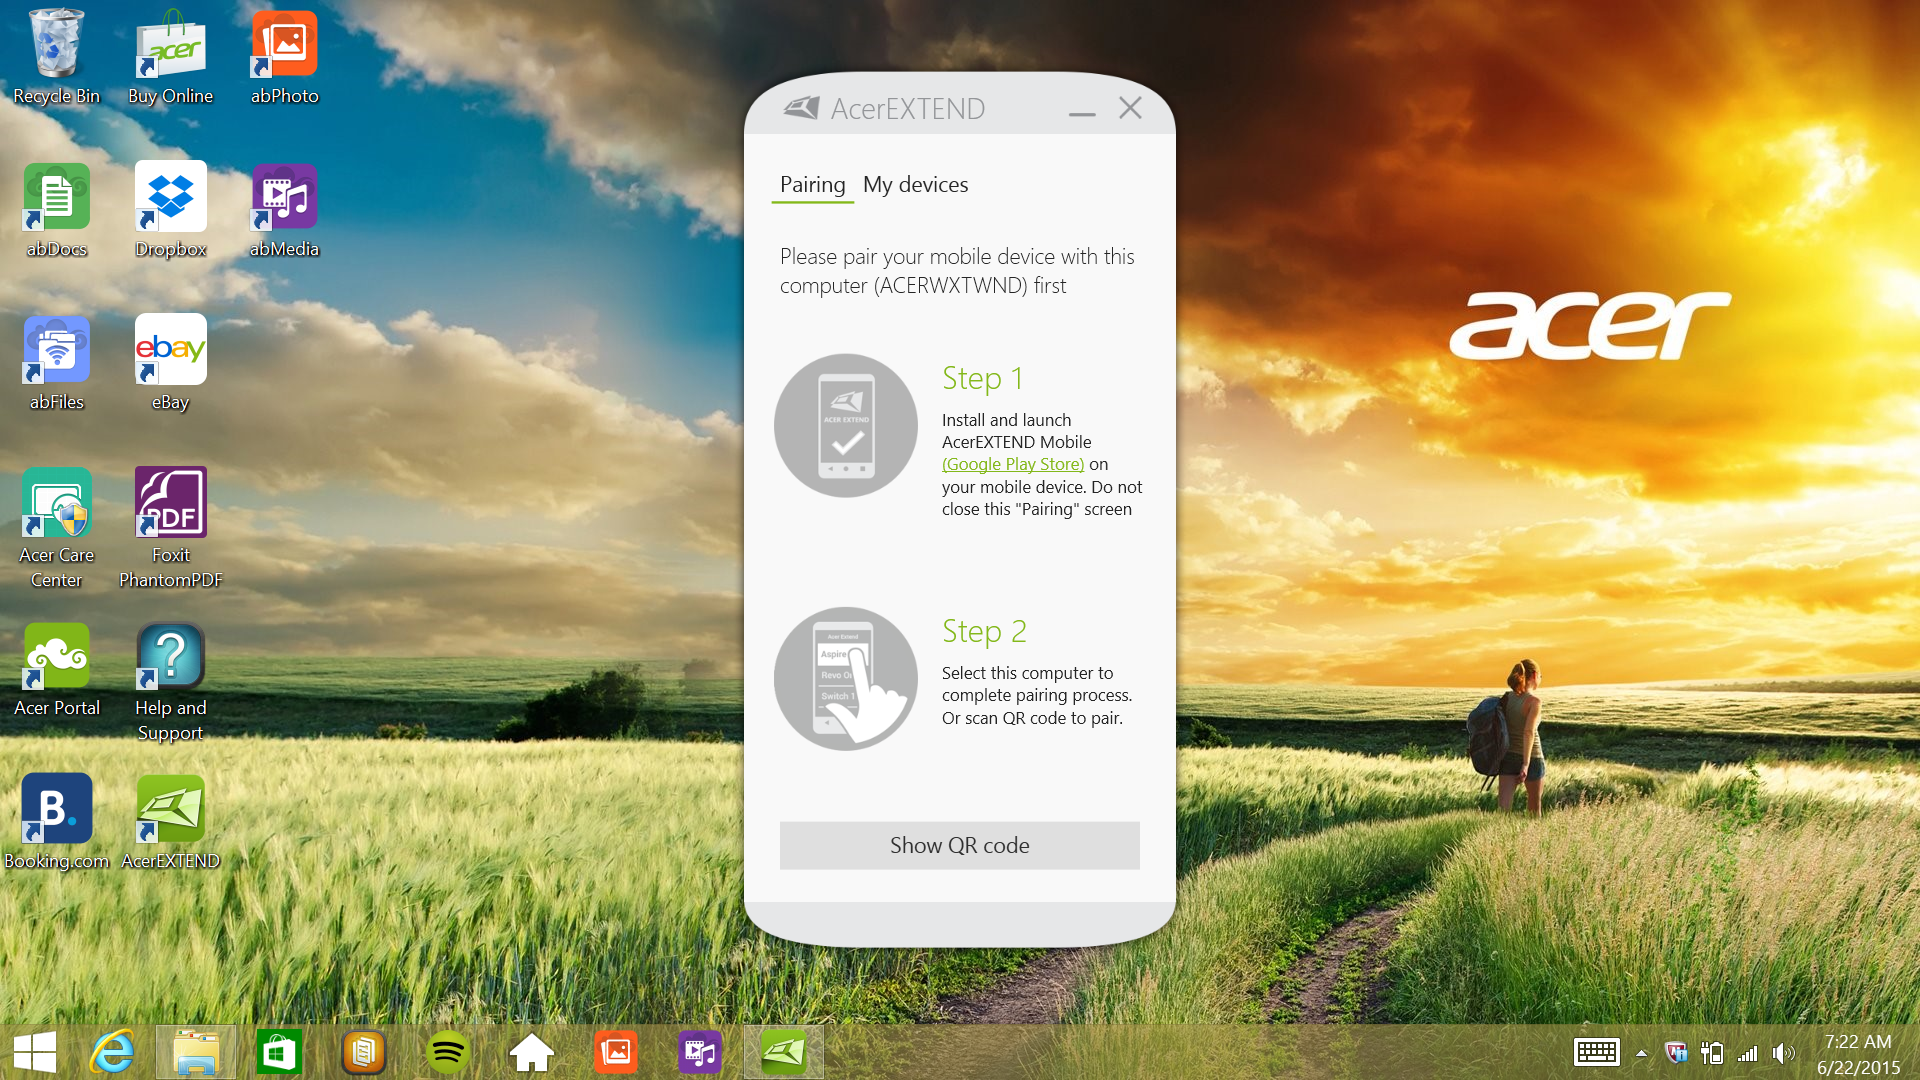This screenshot has height=1080, width=1920.
Task: Minimize the AcerEXTEND window
Action: pyautogui.click(x=1082, y=109)
